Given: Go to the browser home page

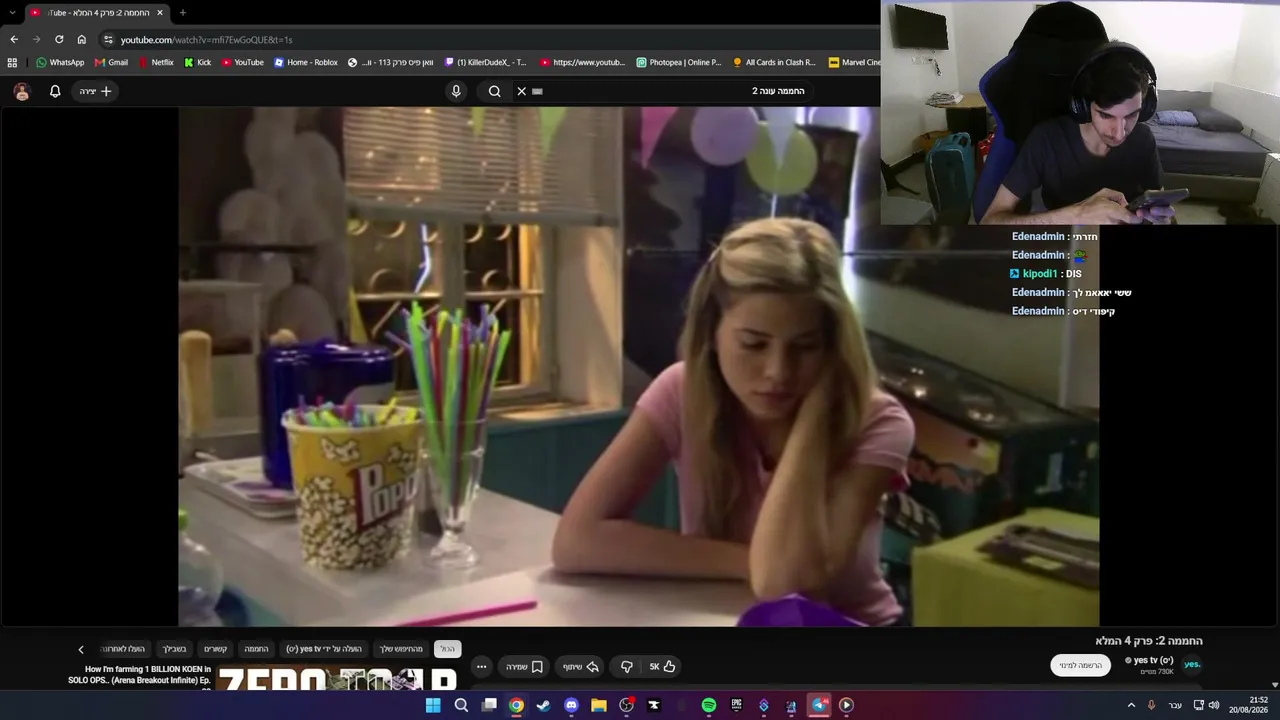Looking at the screenshot, I should coord(82,39).
